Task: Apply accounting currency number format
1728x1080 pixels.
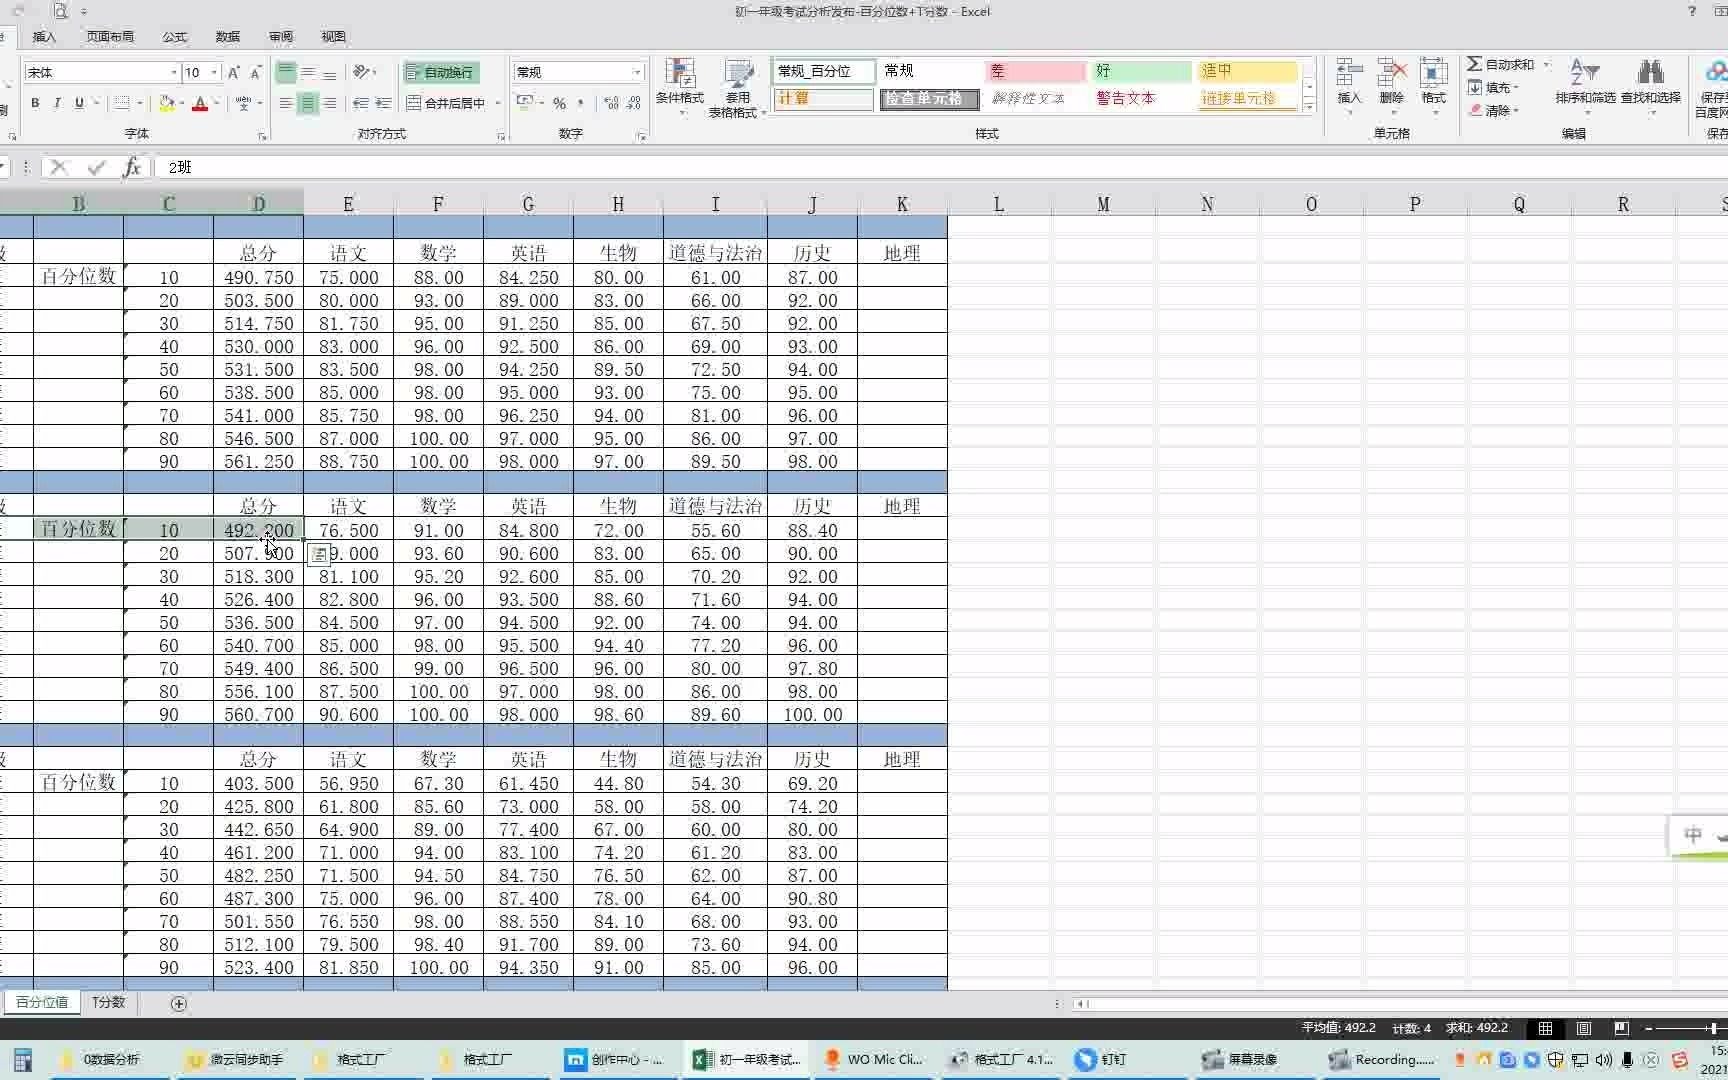Action: pyautogui.click(x=525, y=103)
